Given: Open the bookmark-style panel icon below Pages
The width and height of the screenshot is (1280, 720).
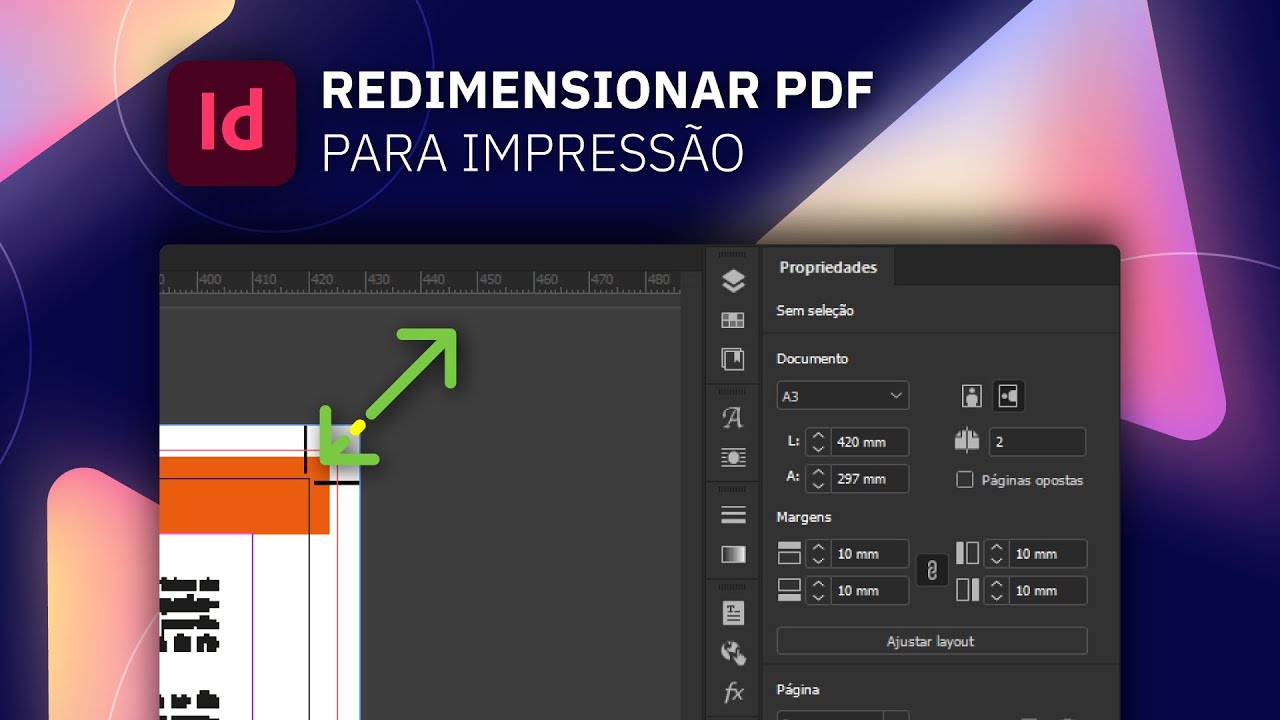Looking at the screenshot, I should click(x=733, y=359).
